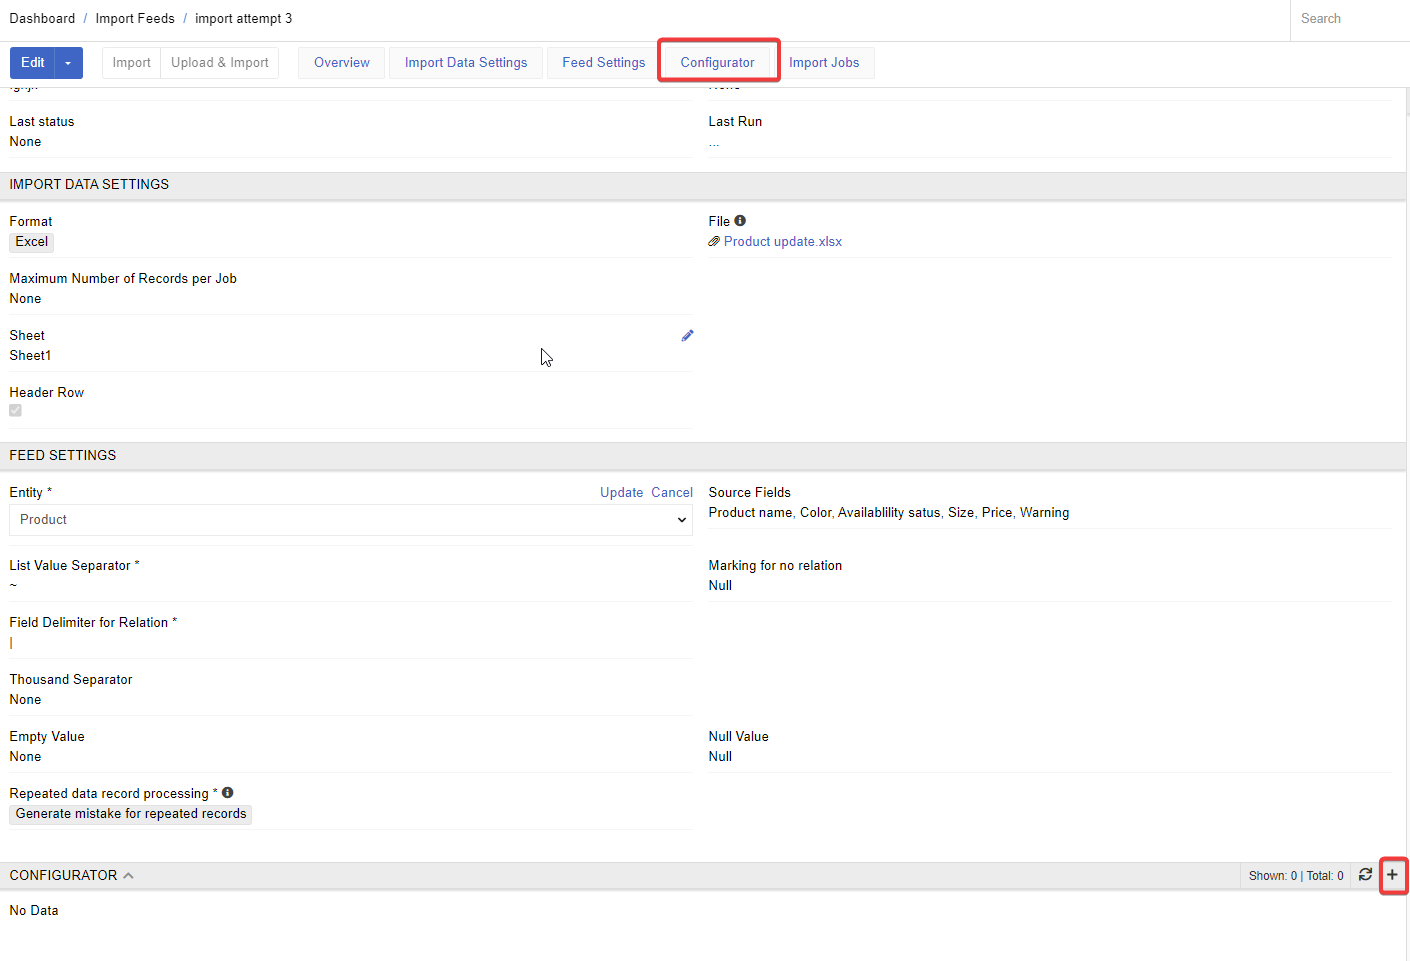Click the Edit button
The height and width of the screenshot is (961, 1410).
pos(33,63)
